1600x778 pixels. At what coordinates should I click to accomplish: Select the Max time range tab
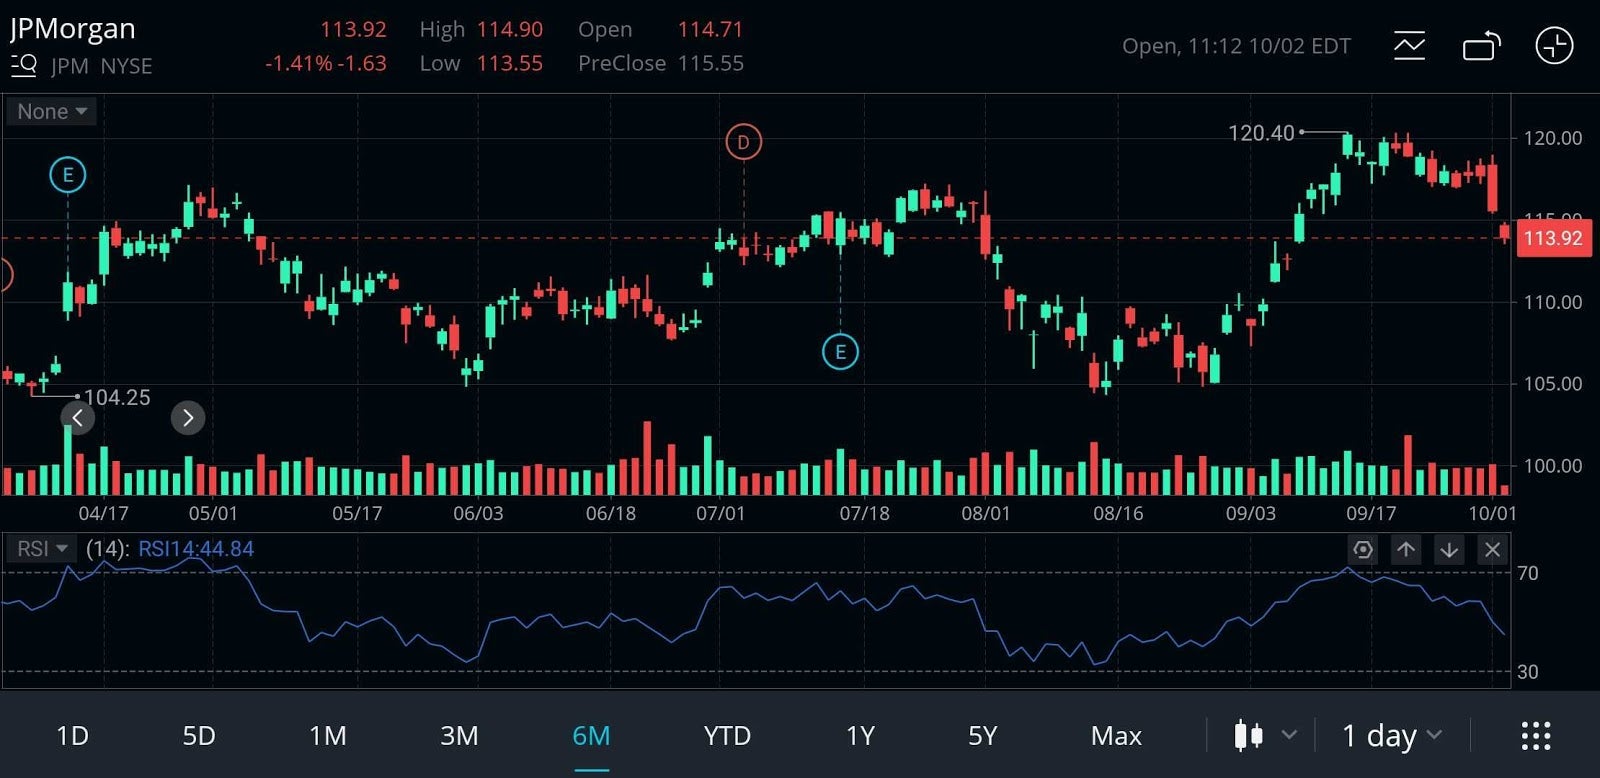click(1116, 736)
